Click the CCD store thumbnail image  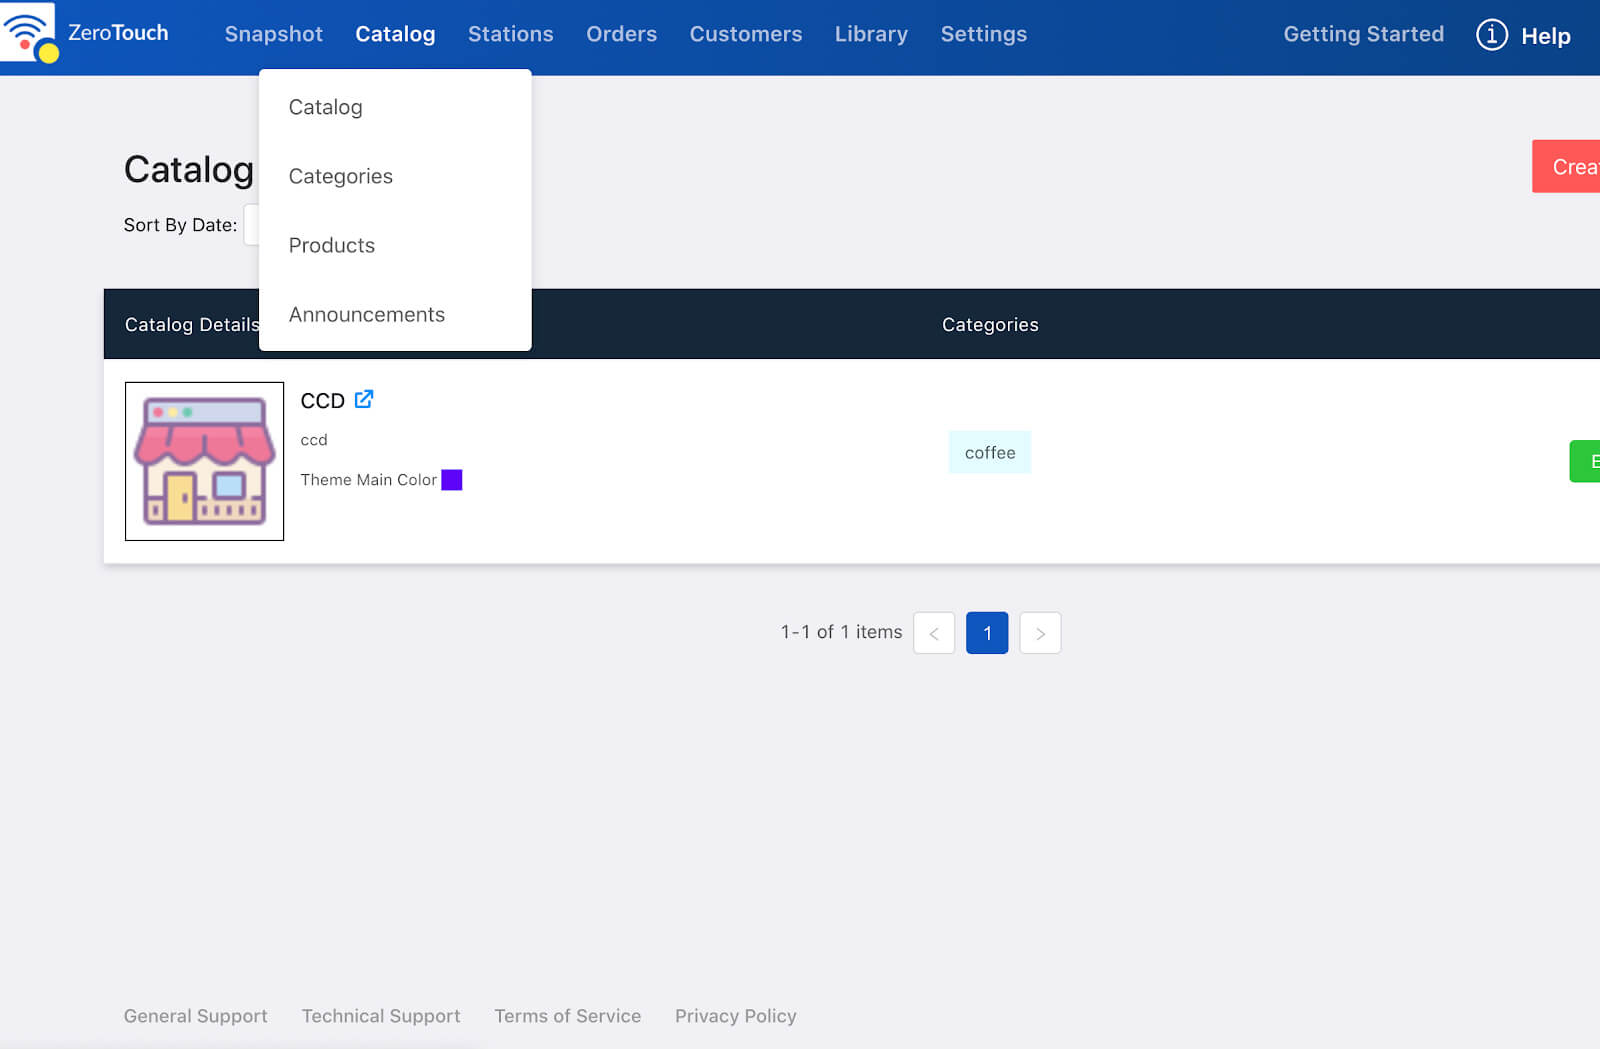click(x=204, y=461)
